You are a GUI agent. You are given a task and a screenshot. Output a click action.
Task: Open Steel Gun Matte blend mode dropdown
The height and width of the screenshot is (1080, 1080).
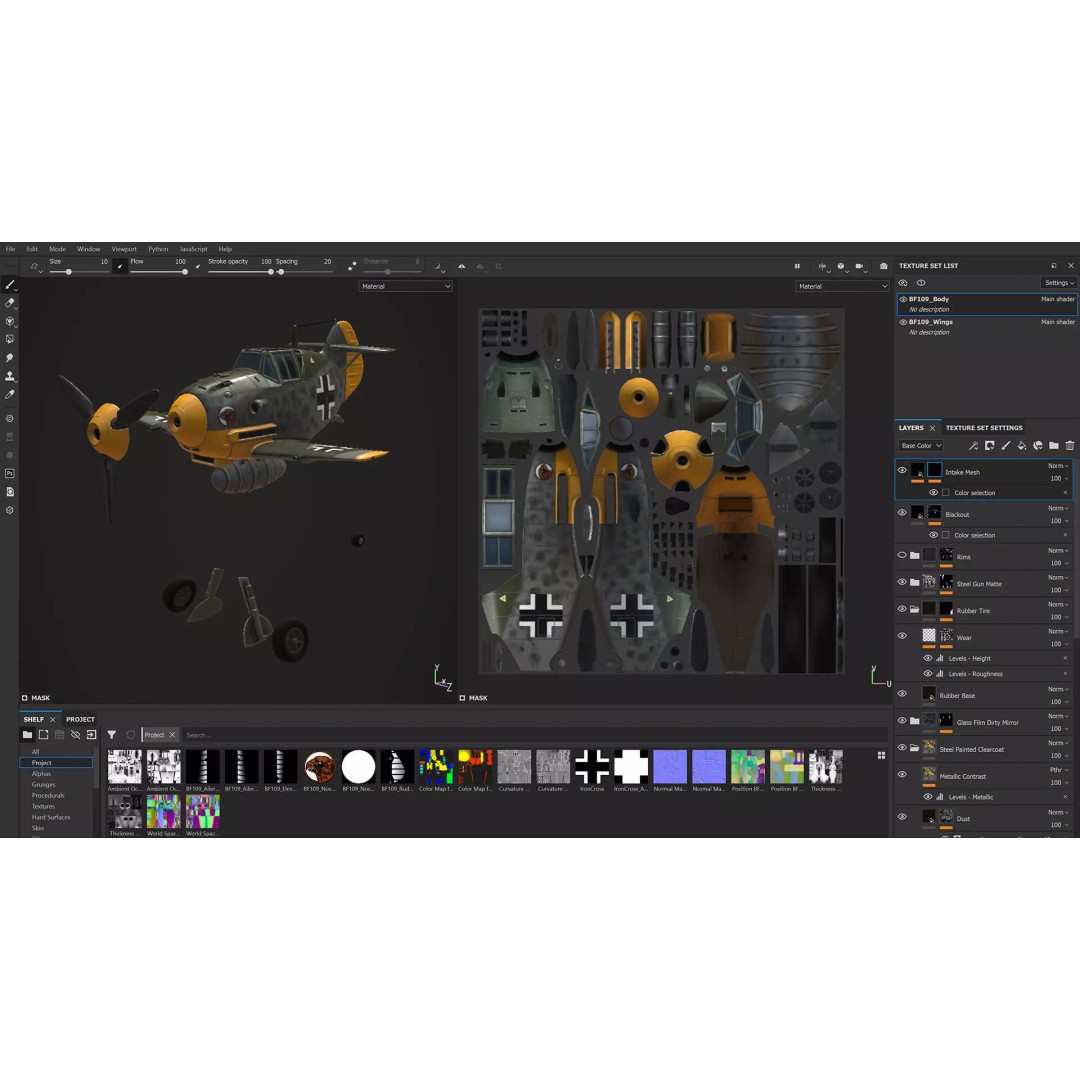(1058, 577)
